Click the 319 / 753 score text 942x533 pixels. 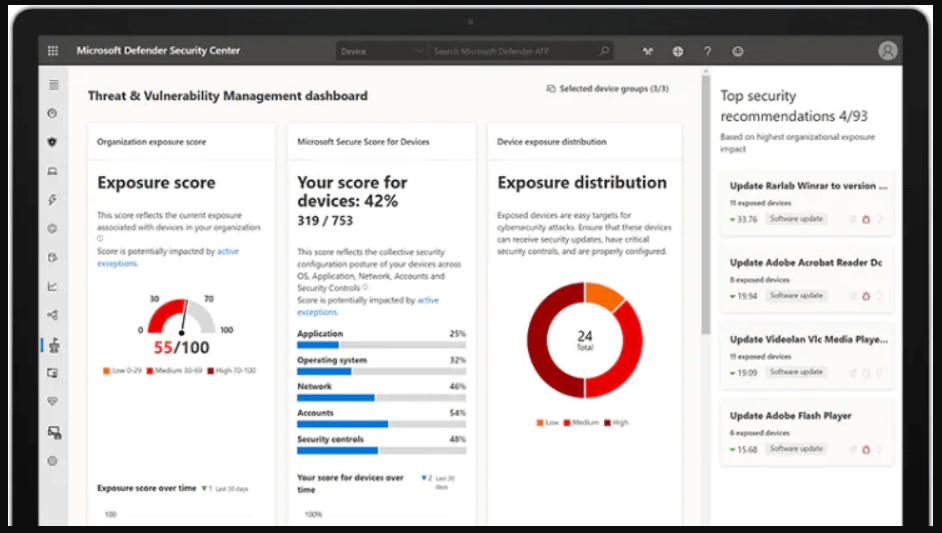(325, 221)
